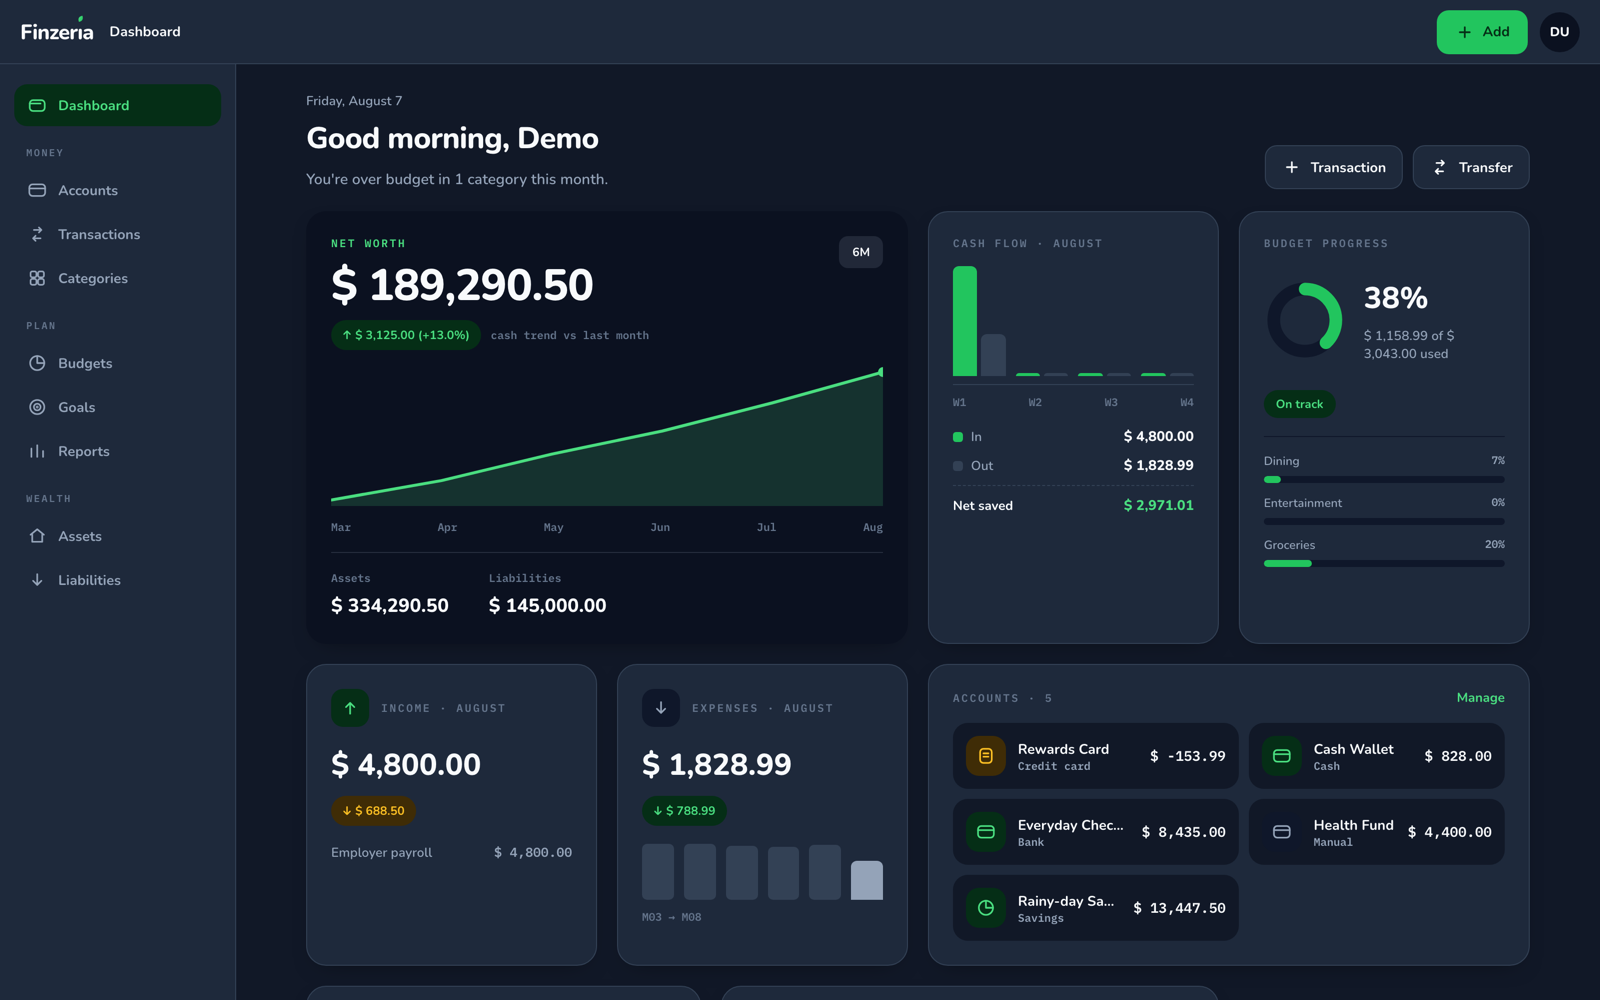The width and height of the screenshot is (1600, 1000).
Task: Click the Assets house icon in sidebar
Action: [x=37, y=536]
